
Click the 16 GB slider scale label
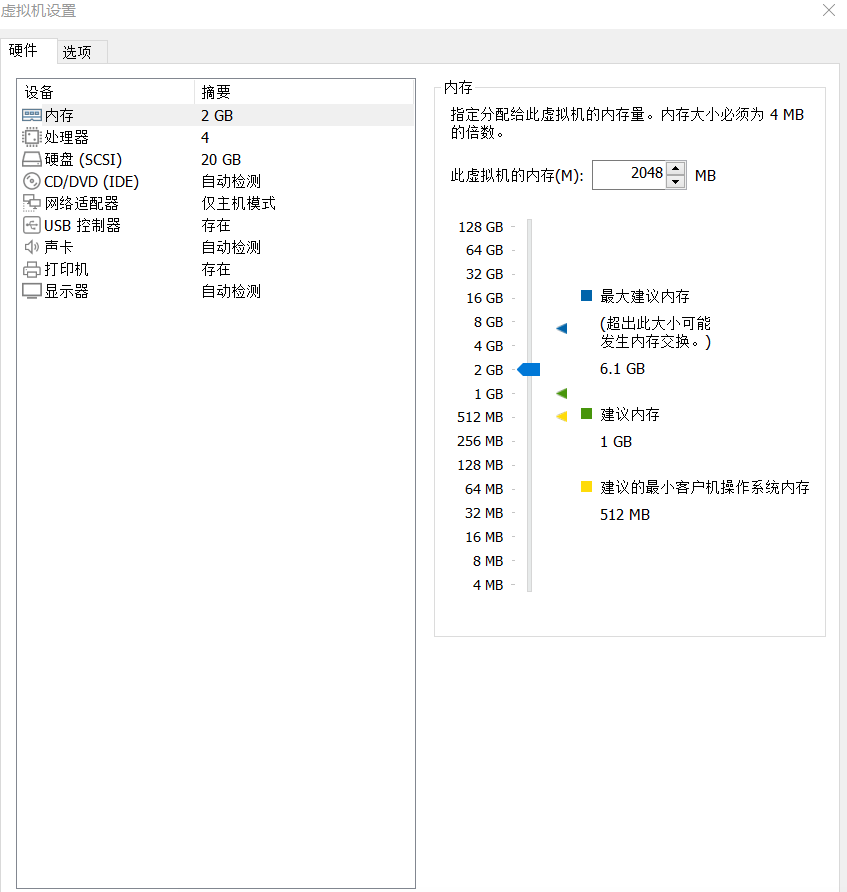(x=485, y=298)
